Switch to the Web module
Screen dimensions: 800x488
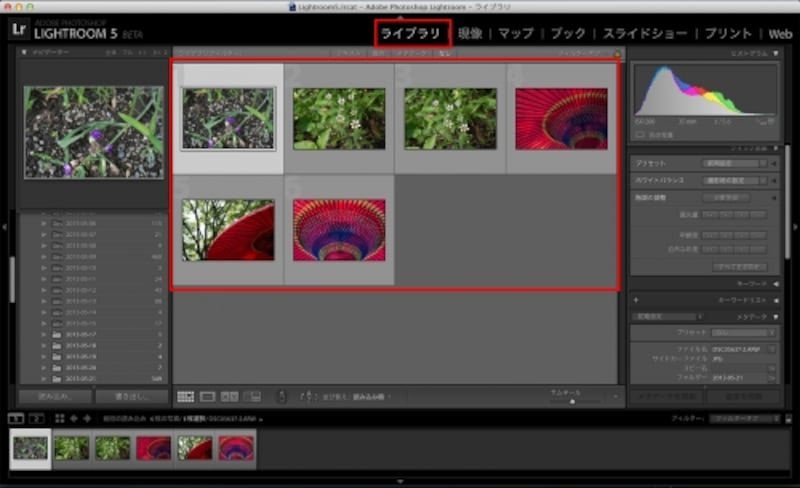click(x=780, y=34)
